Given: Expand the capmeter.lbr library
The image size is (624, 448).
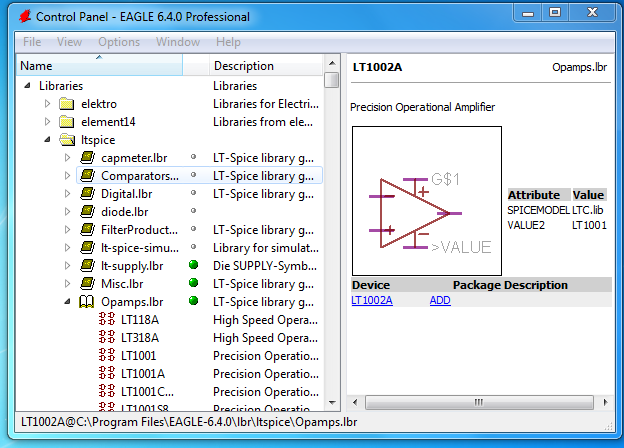Looking at the screenshot, I should pos(68,158).
